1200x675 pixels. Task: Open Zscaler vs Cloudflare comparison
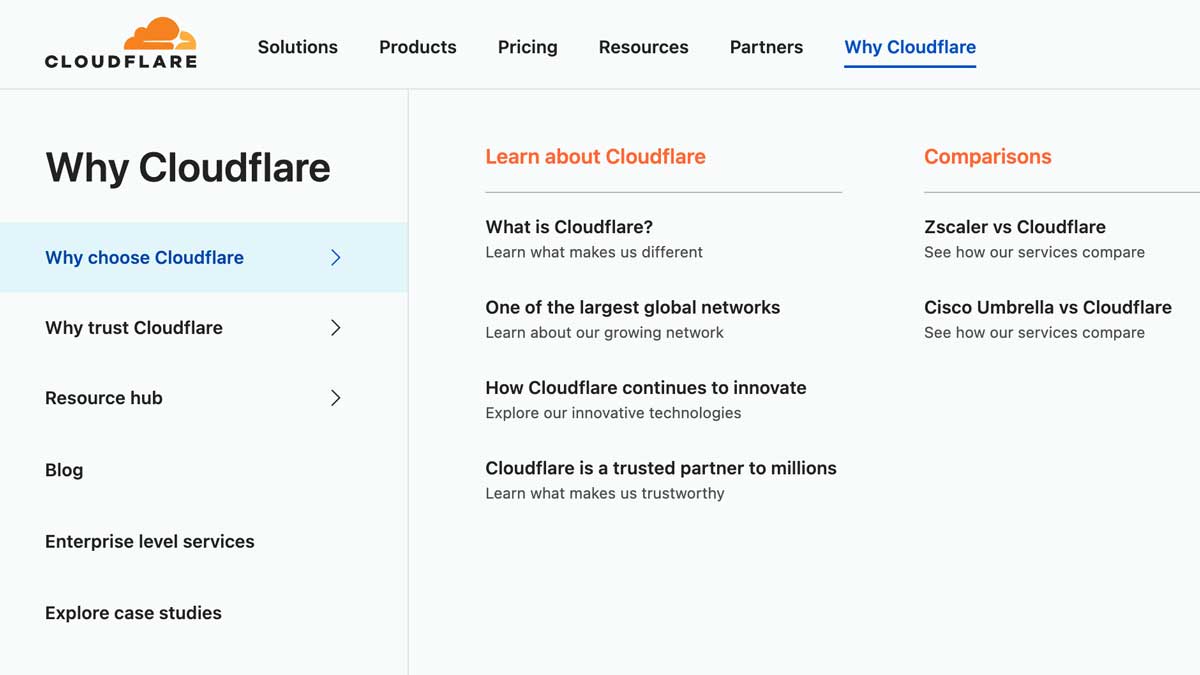1015,227
